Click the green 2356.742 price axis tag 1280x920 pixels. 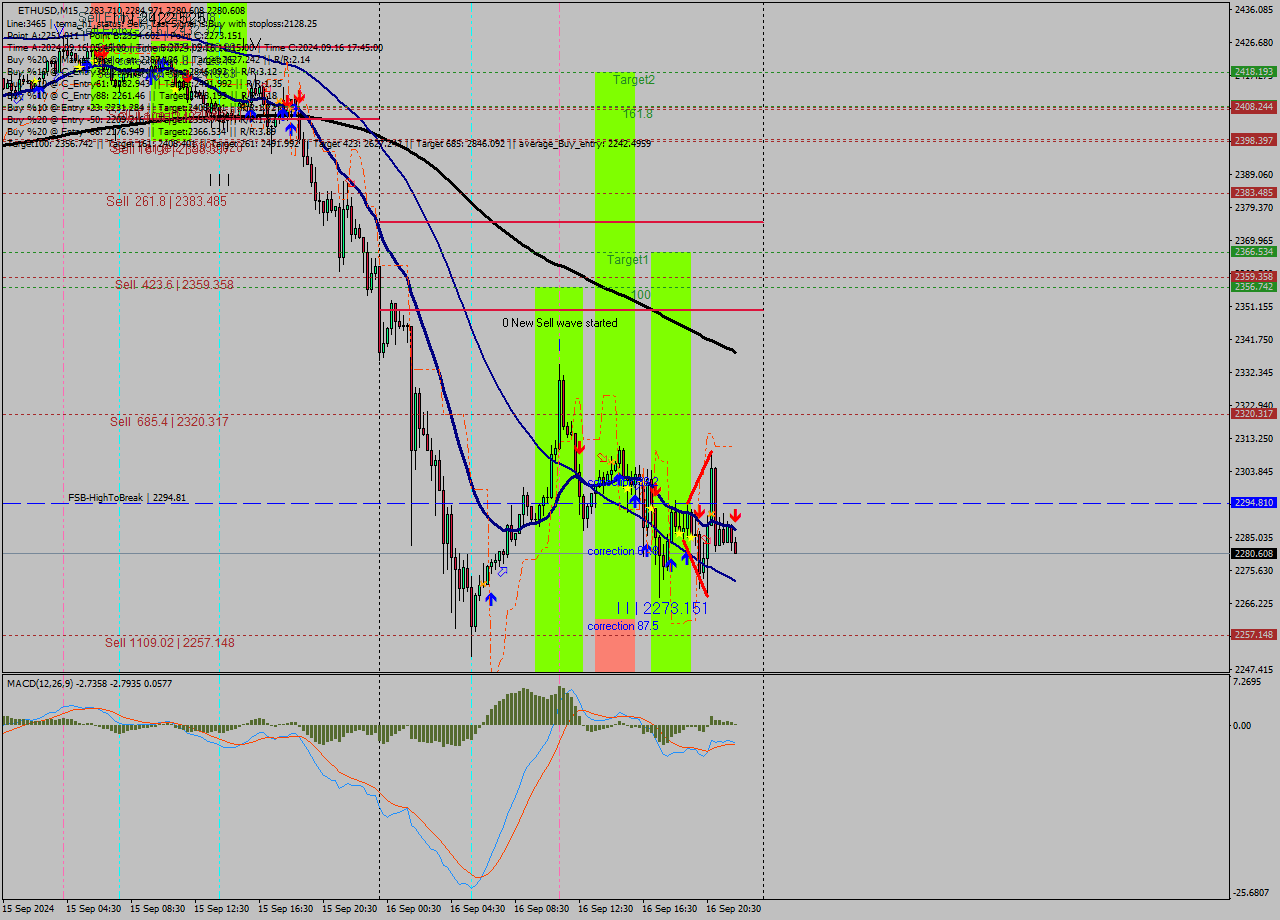(1254, 287)
